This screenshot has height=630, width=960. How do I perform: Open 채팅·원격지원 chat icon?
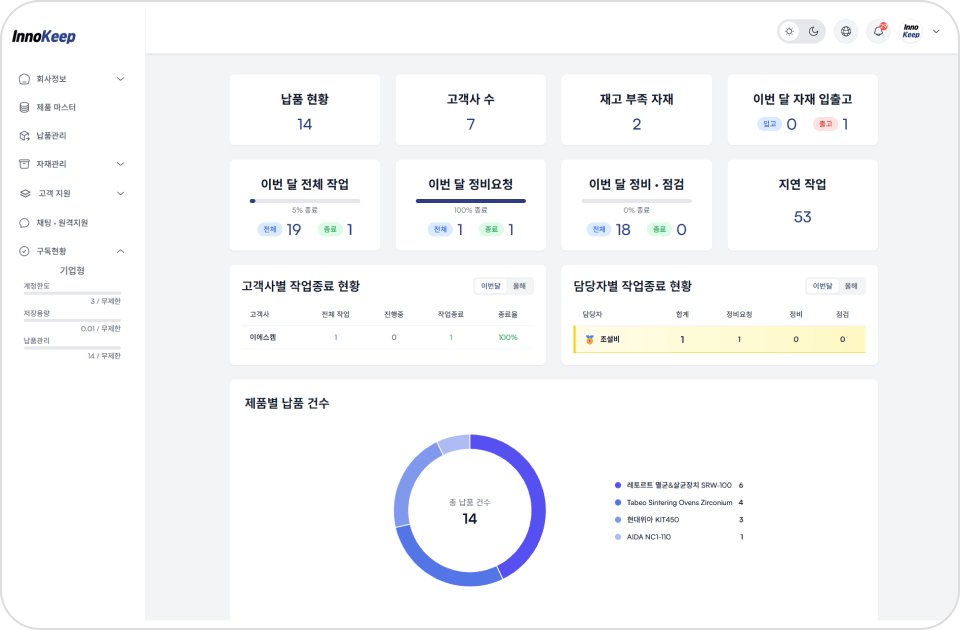point(23,221)
